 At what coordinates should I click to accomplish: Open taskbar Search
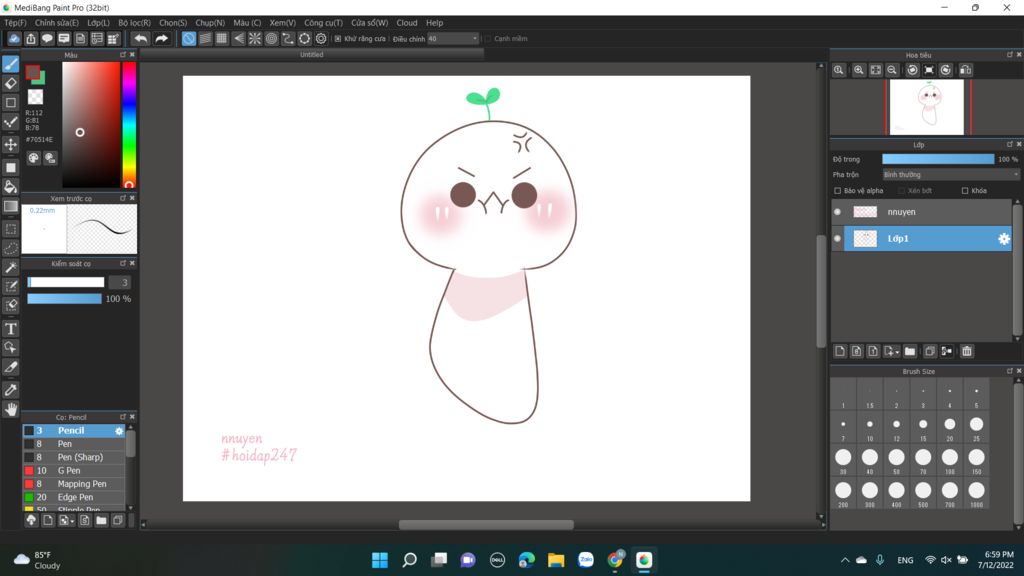point(409,560)
